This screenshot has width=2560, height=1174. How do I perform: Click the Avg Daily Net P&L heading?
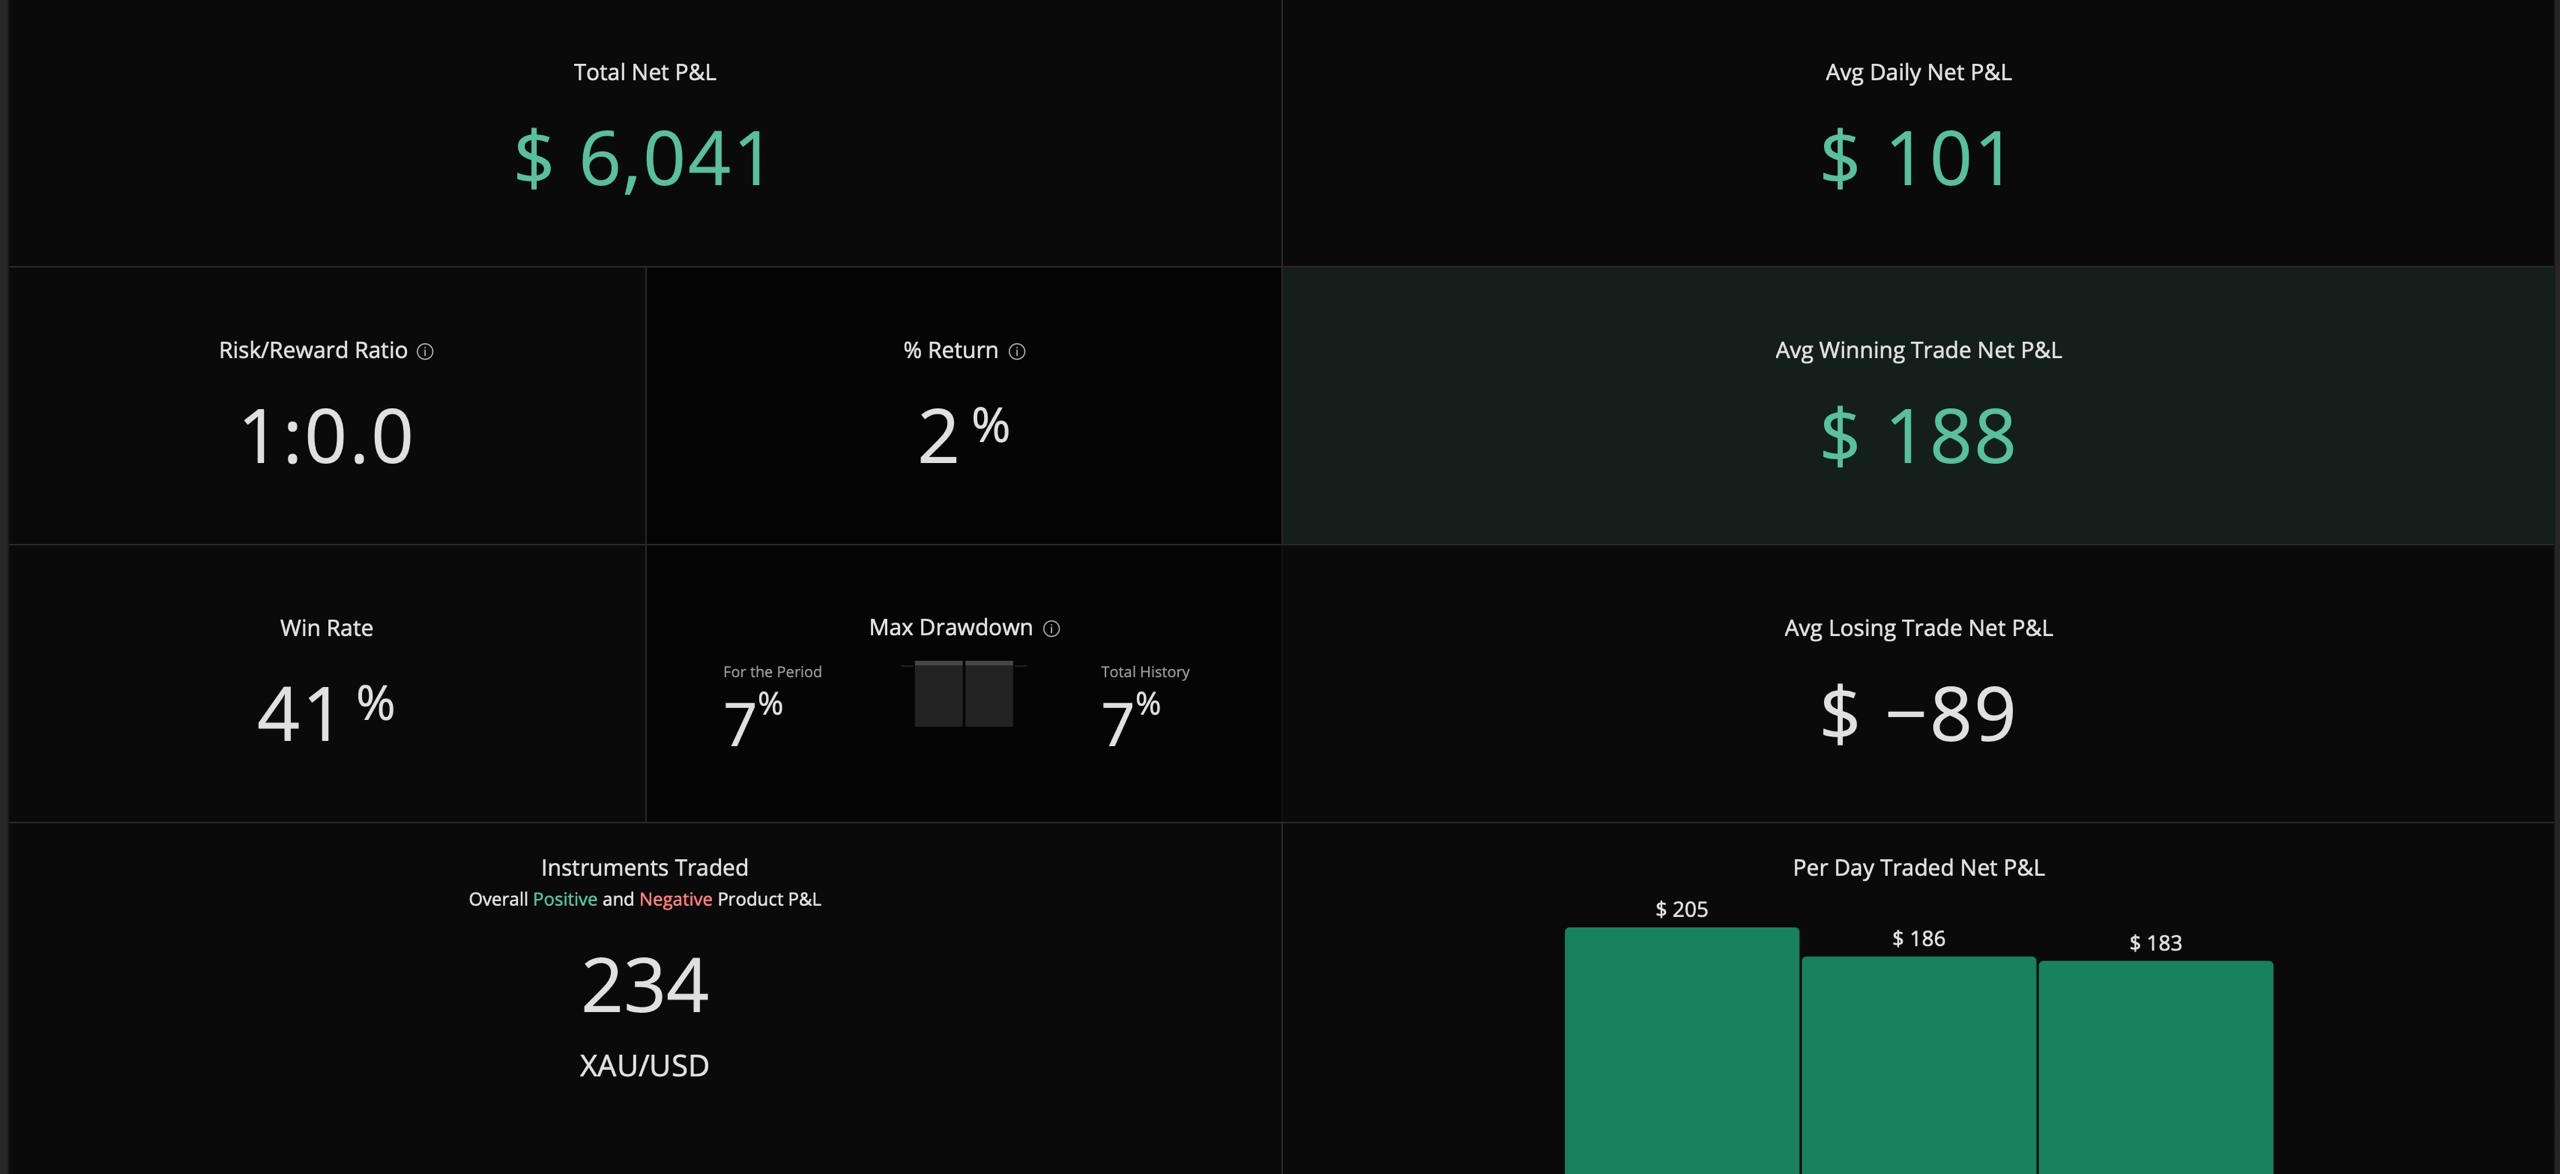pyautogui.click(x=1918, y=72)
